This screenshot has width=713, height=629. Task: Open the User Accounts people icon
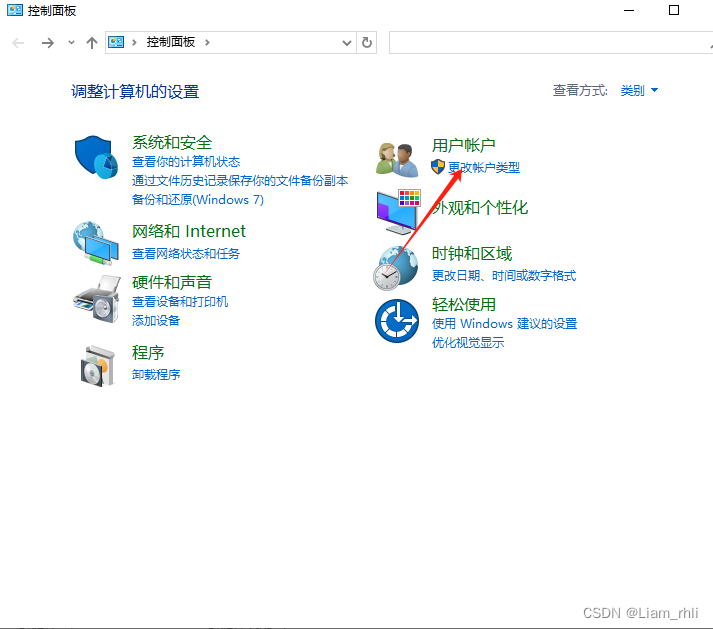tap(397, 160)
